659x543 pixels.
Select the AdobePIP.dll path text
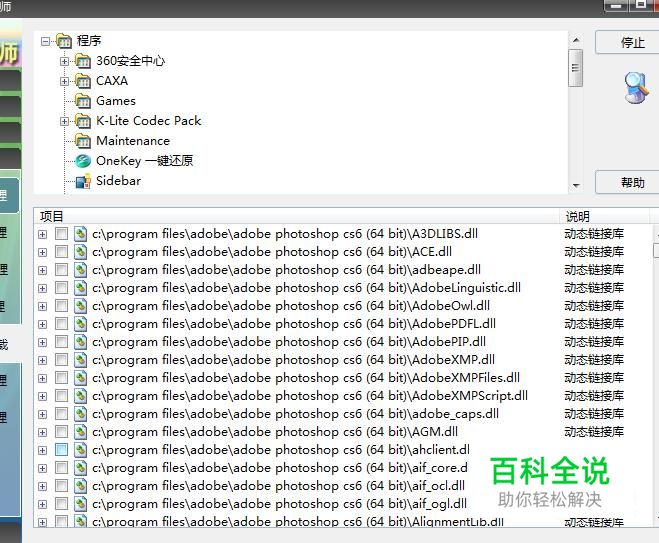click(x=289, y=342)
